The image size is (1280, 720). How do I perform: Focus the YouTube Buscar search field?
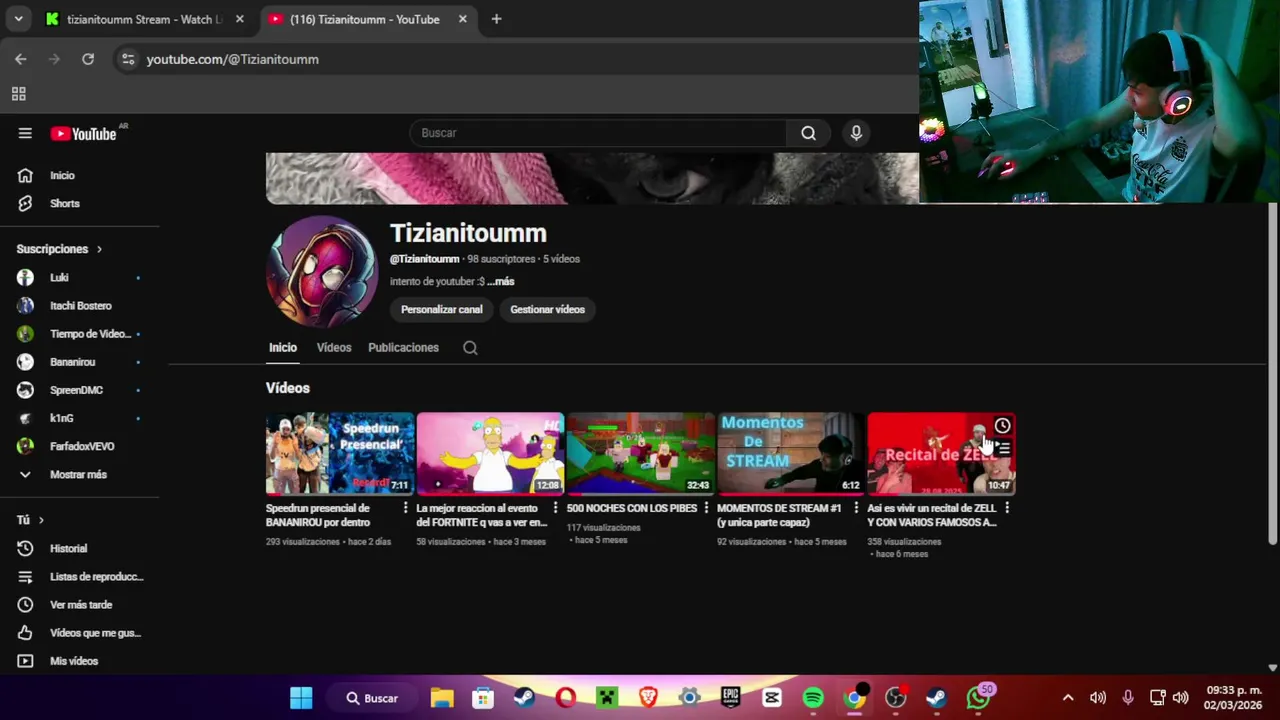(x=598, y=133)
